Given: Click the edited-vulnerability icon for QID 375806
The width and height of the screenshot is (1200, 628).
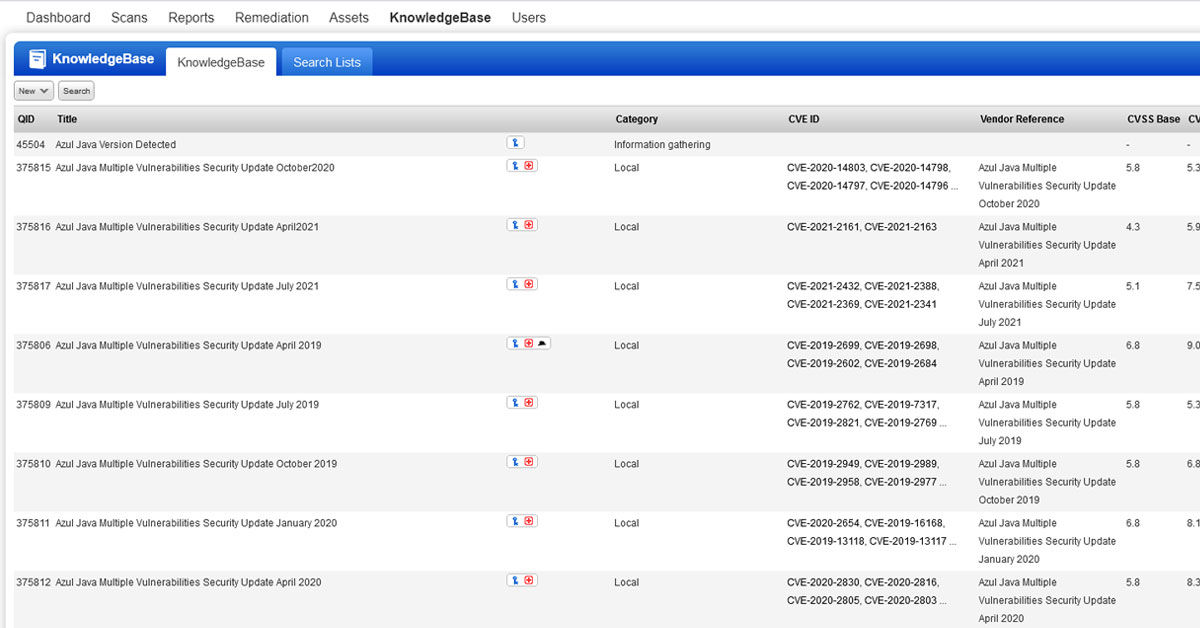Looking at the screenshot, I should point(542,342).
